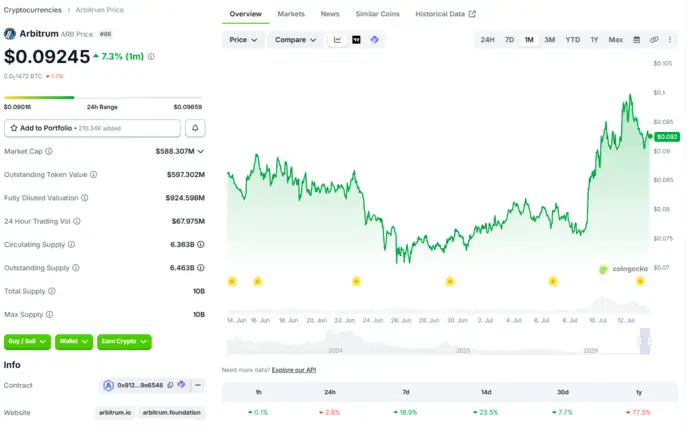The width and height of the screenshot is (687, 428).
Task: Select the line chart view icon
Action: coord(337,40)
